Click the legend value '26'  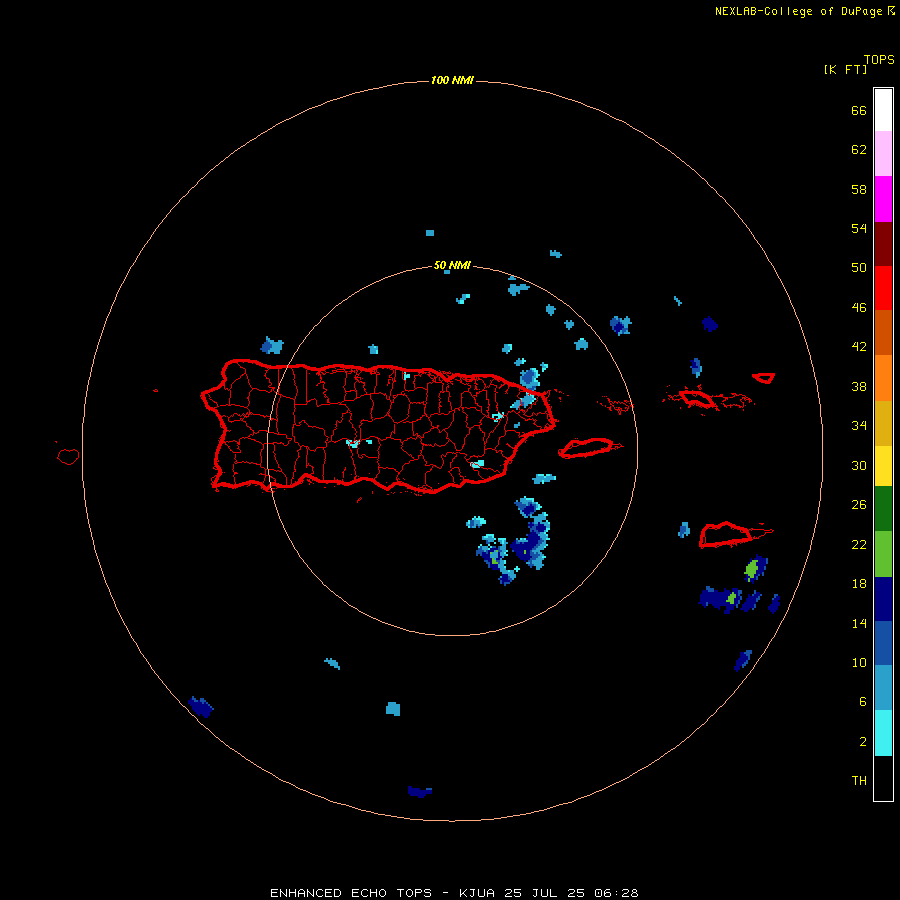(859, 505)
